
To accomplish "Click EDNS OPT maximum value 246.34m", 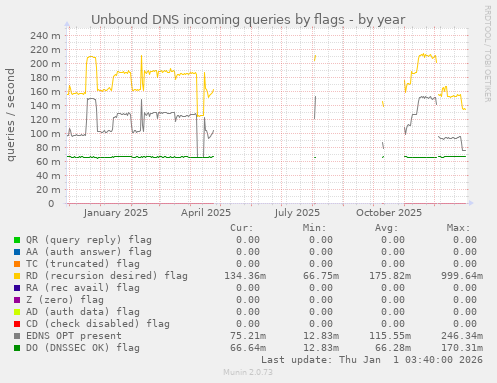I will pos(462,336).
